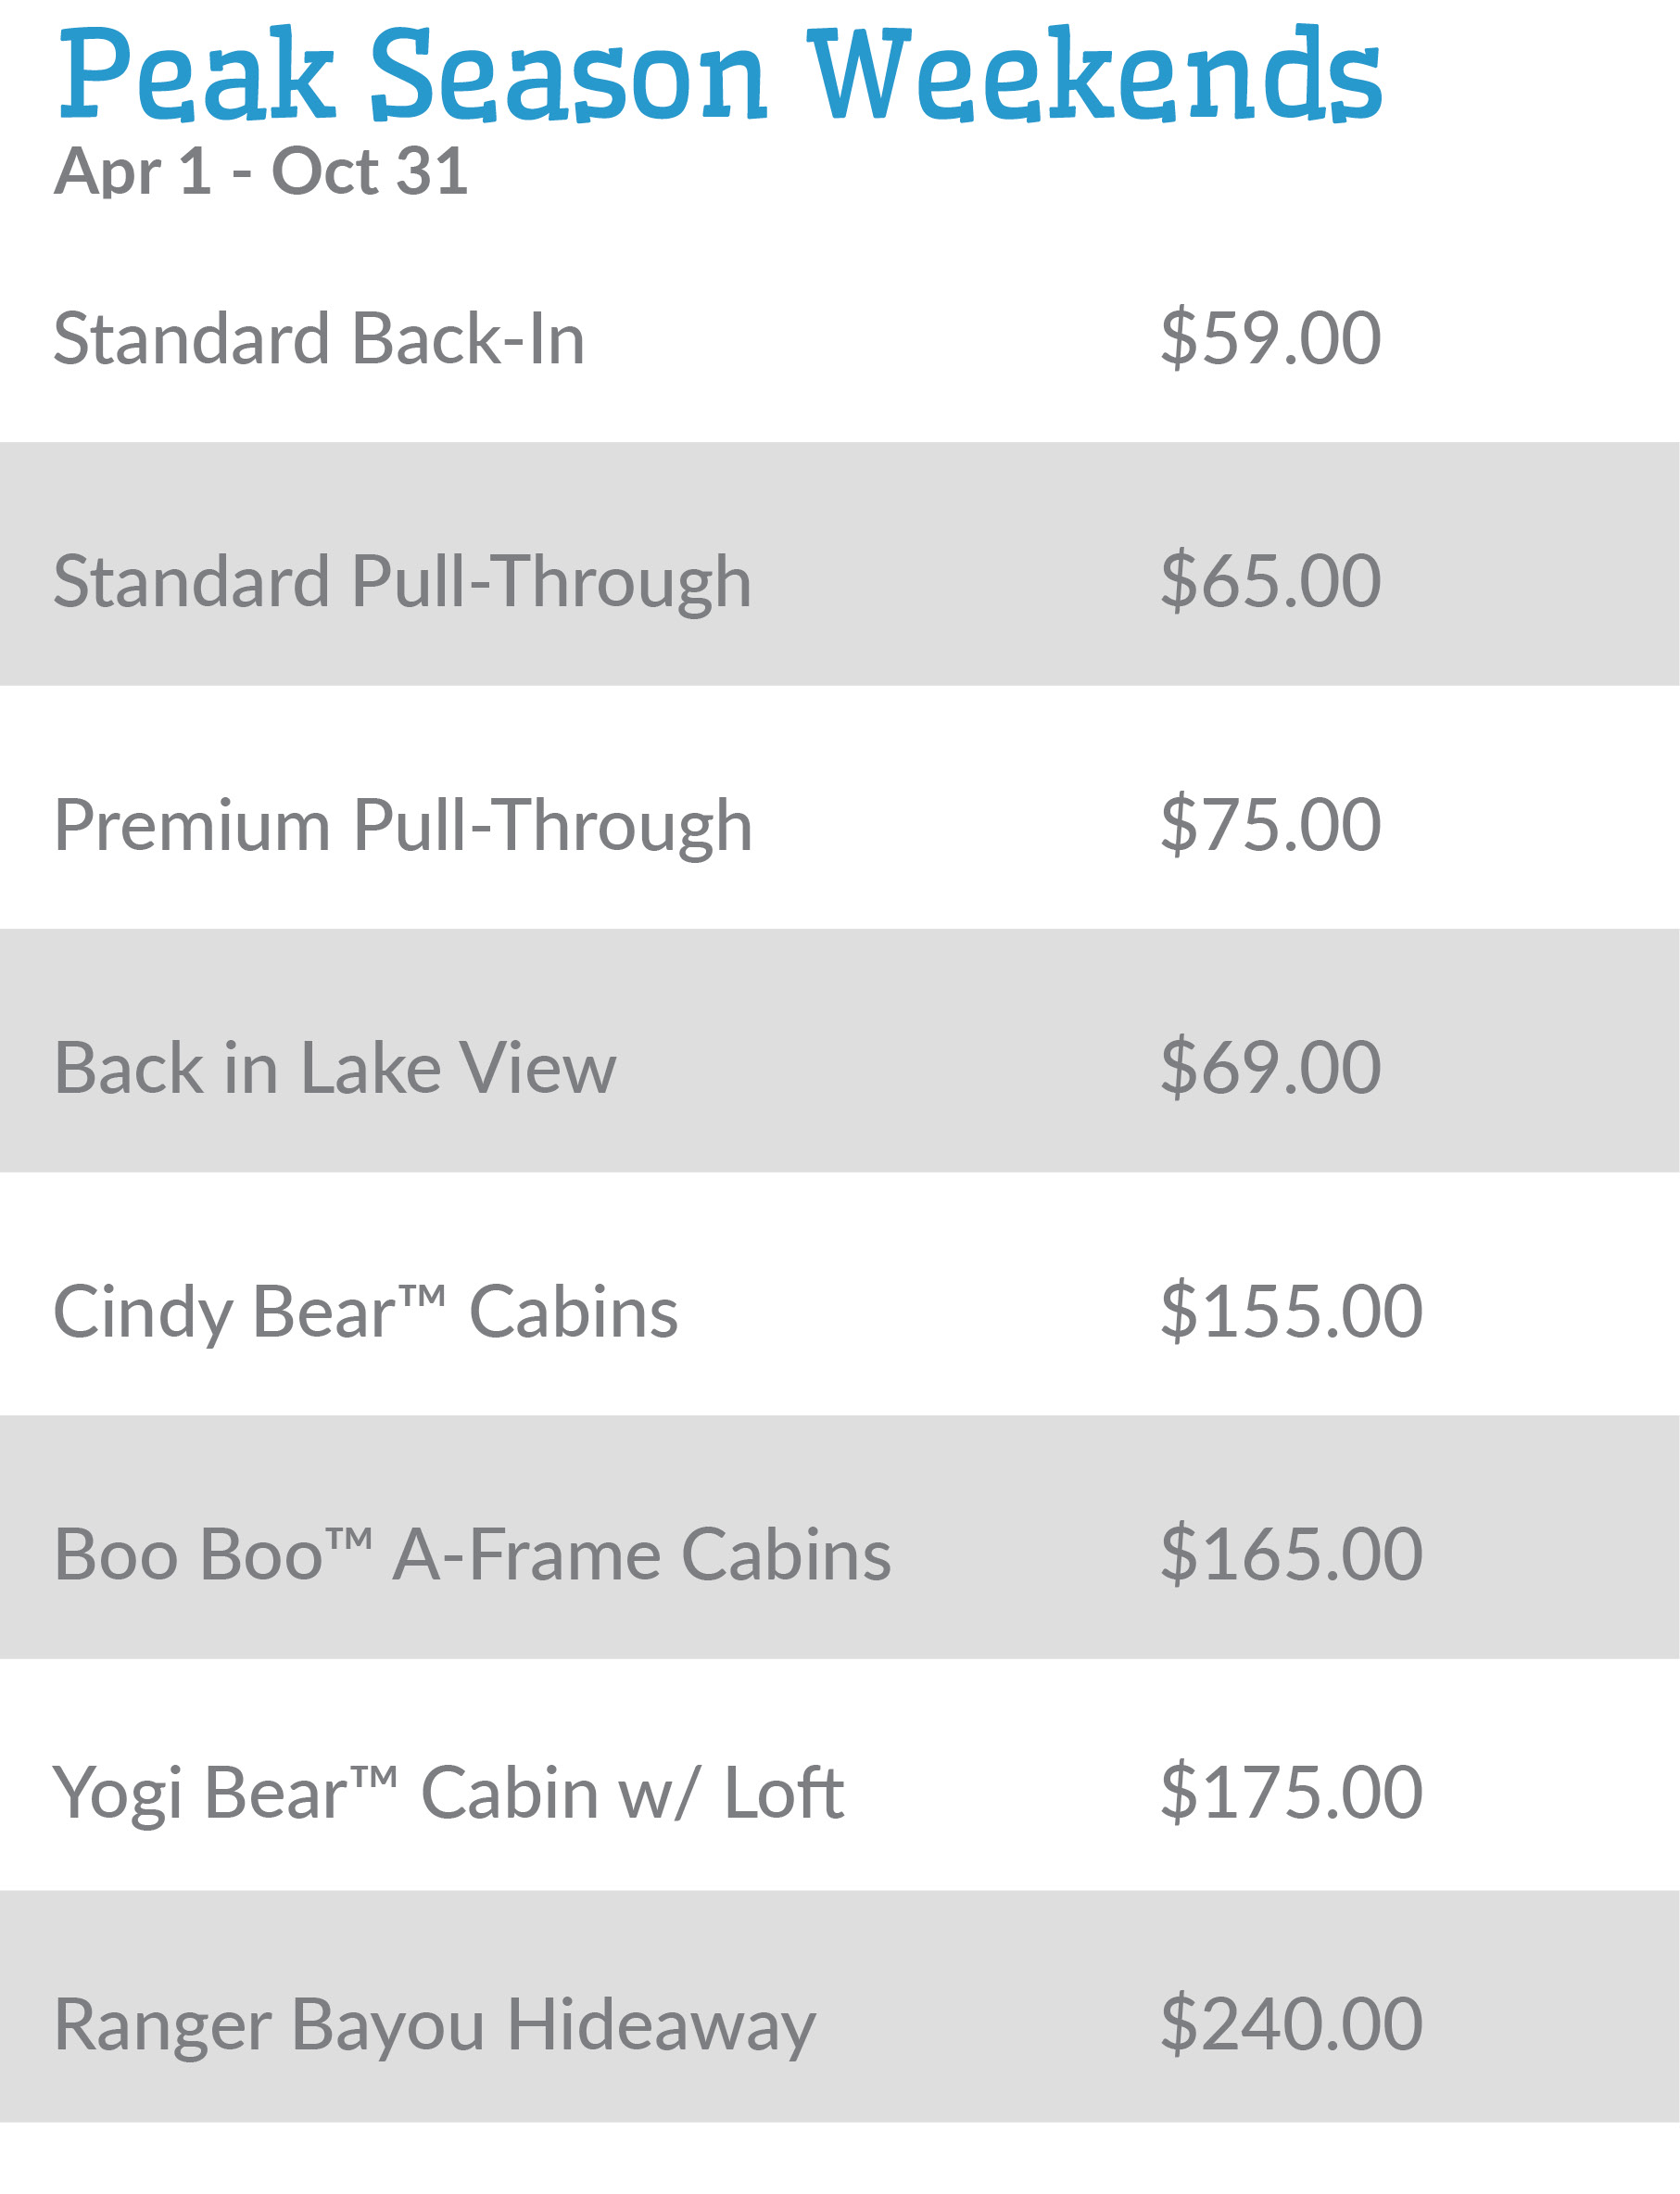This screenshot has height=2194, width=1680.
Task: Choose the Standard Pull-Through site label
Action: [402, 582]
